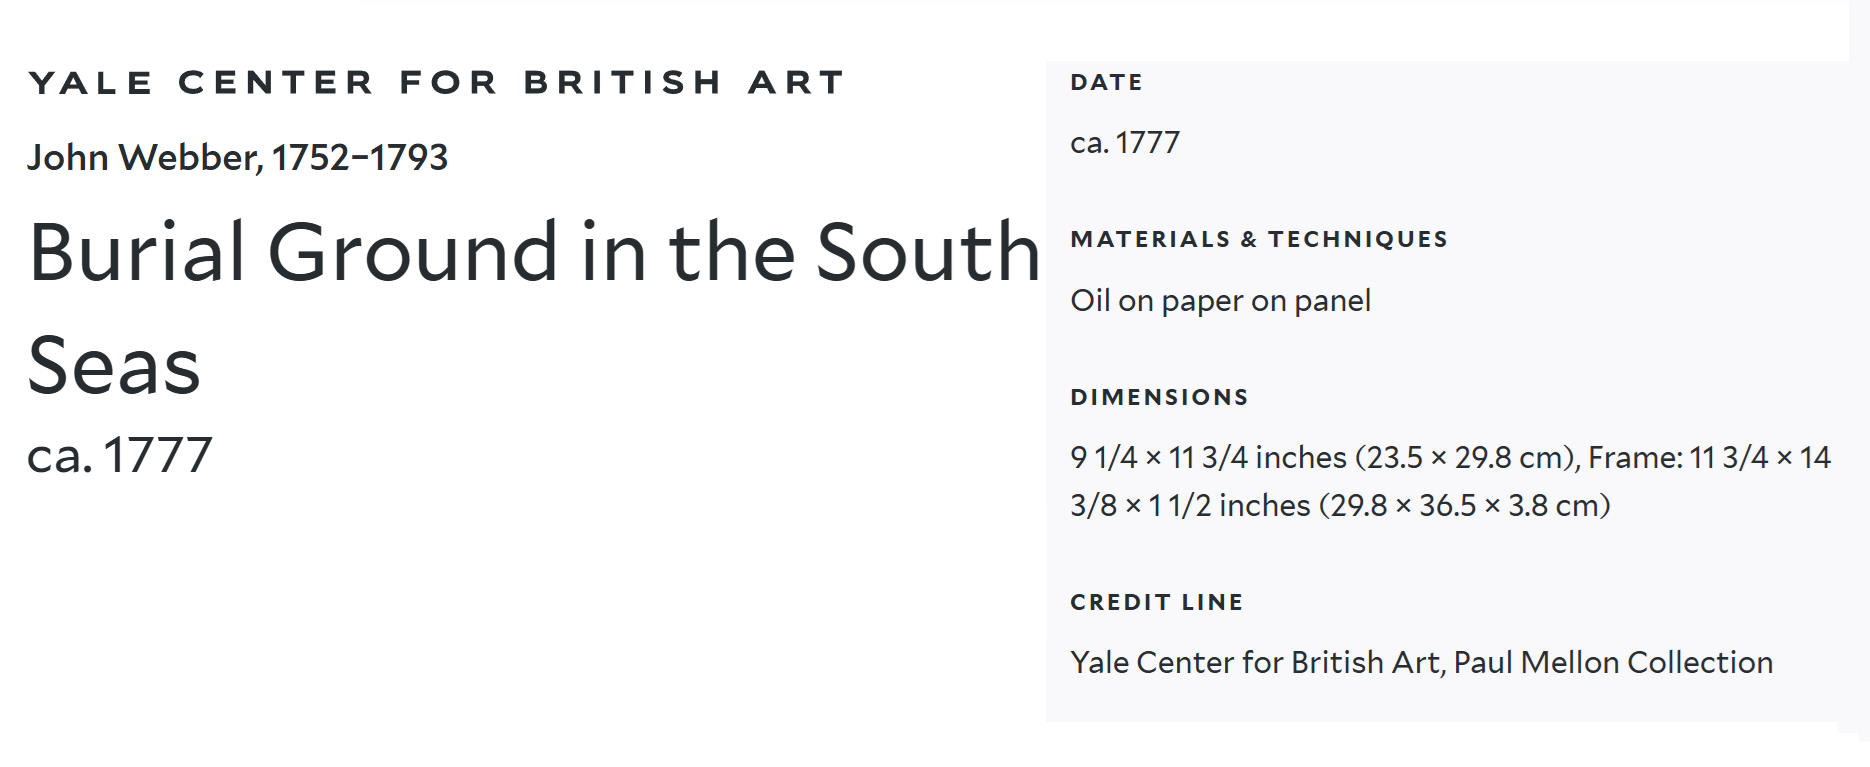Select the DIMENSIONS section heading
The image size is (1870, 767).
(x=1159, y=397)
